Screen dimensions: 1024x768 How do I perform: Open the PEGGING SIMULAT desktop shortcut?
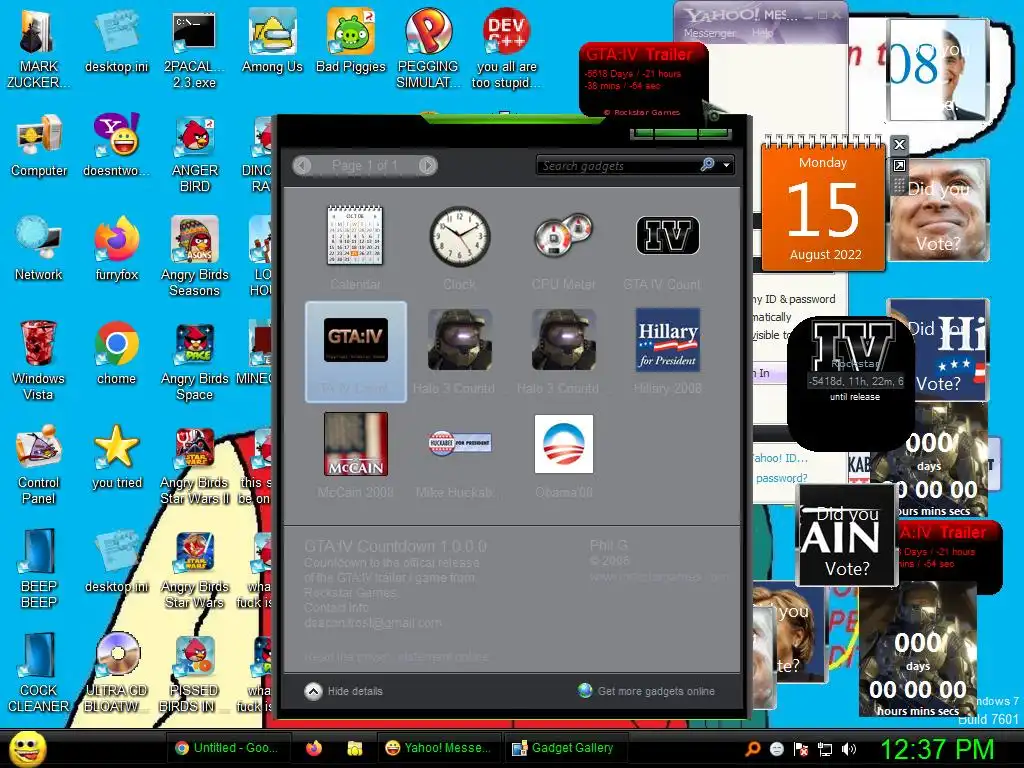[428, 48]
